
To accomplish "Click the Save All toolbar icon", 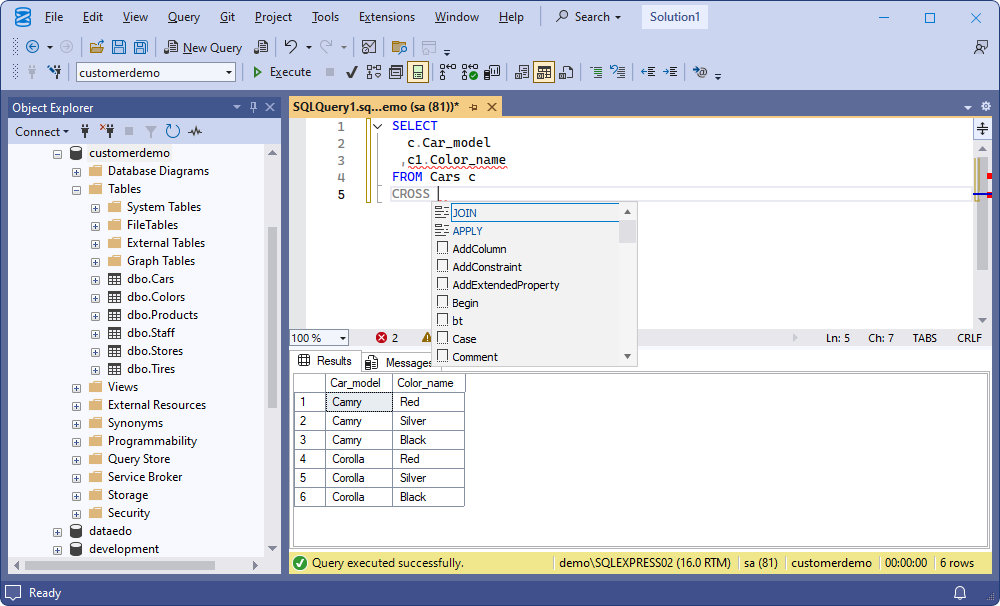I will click(140, 47).
